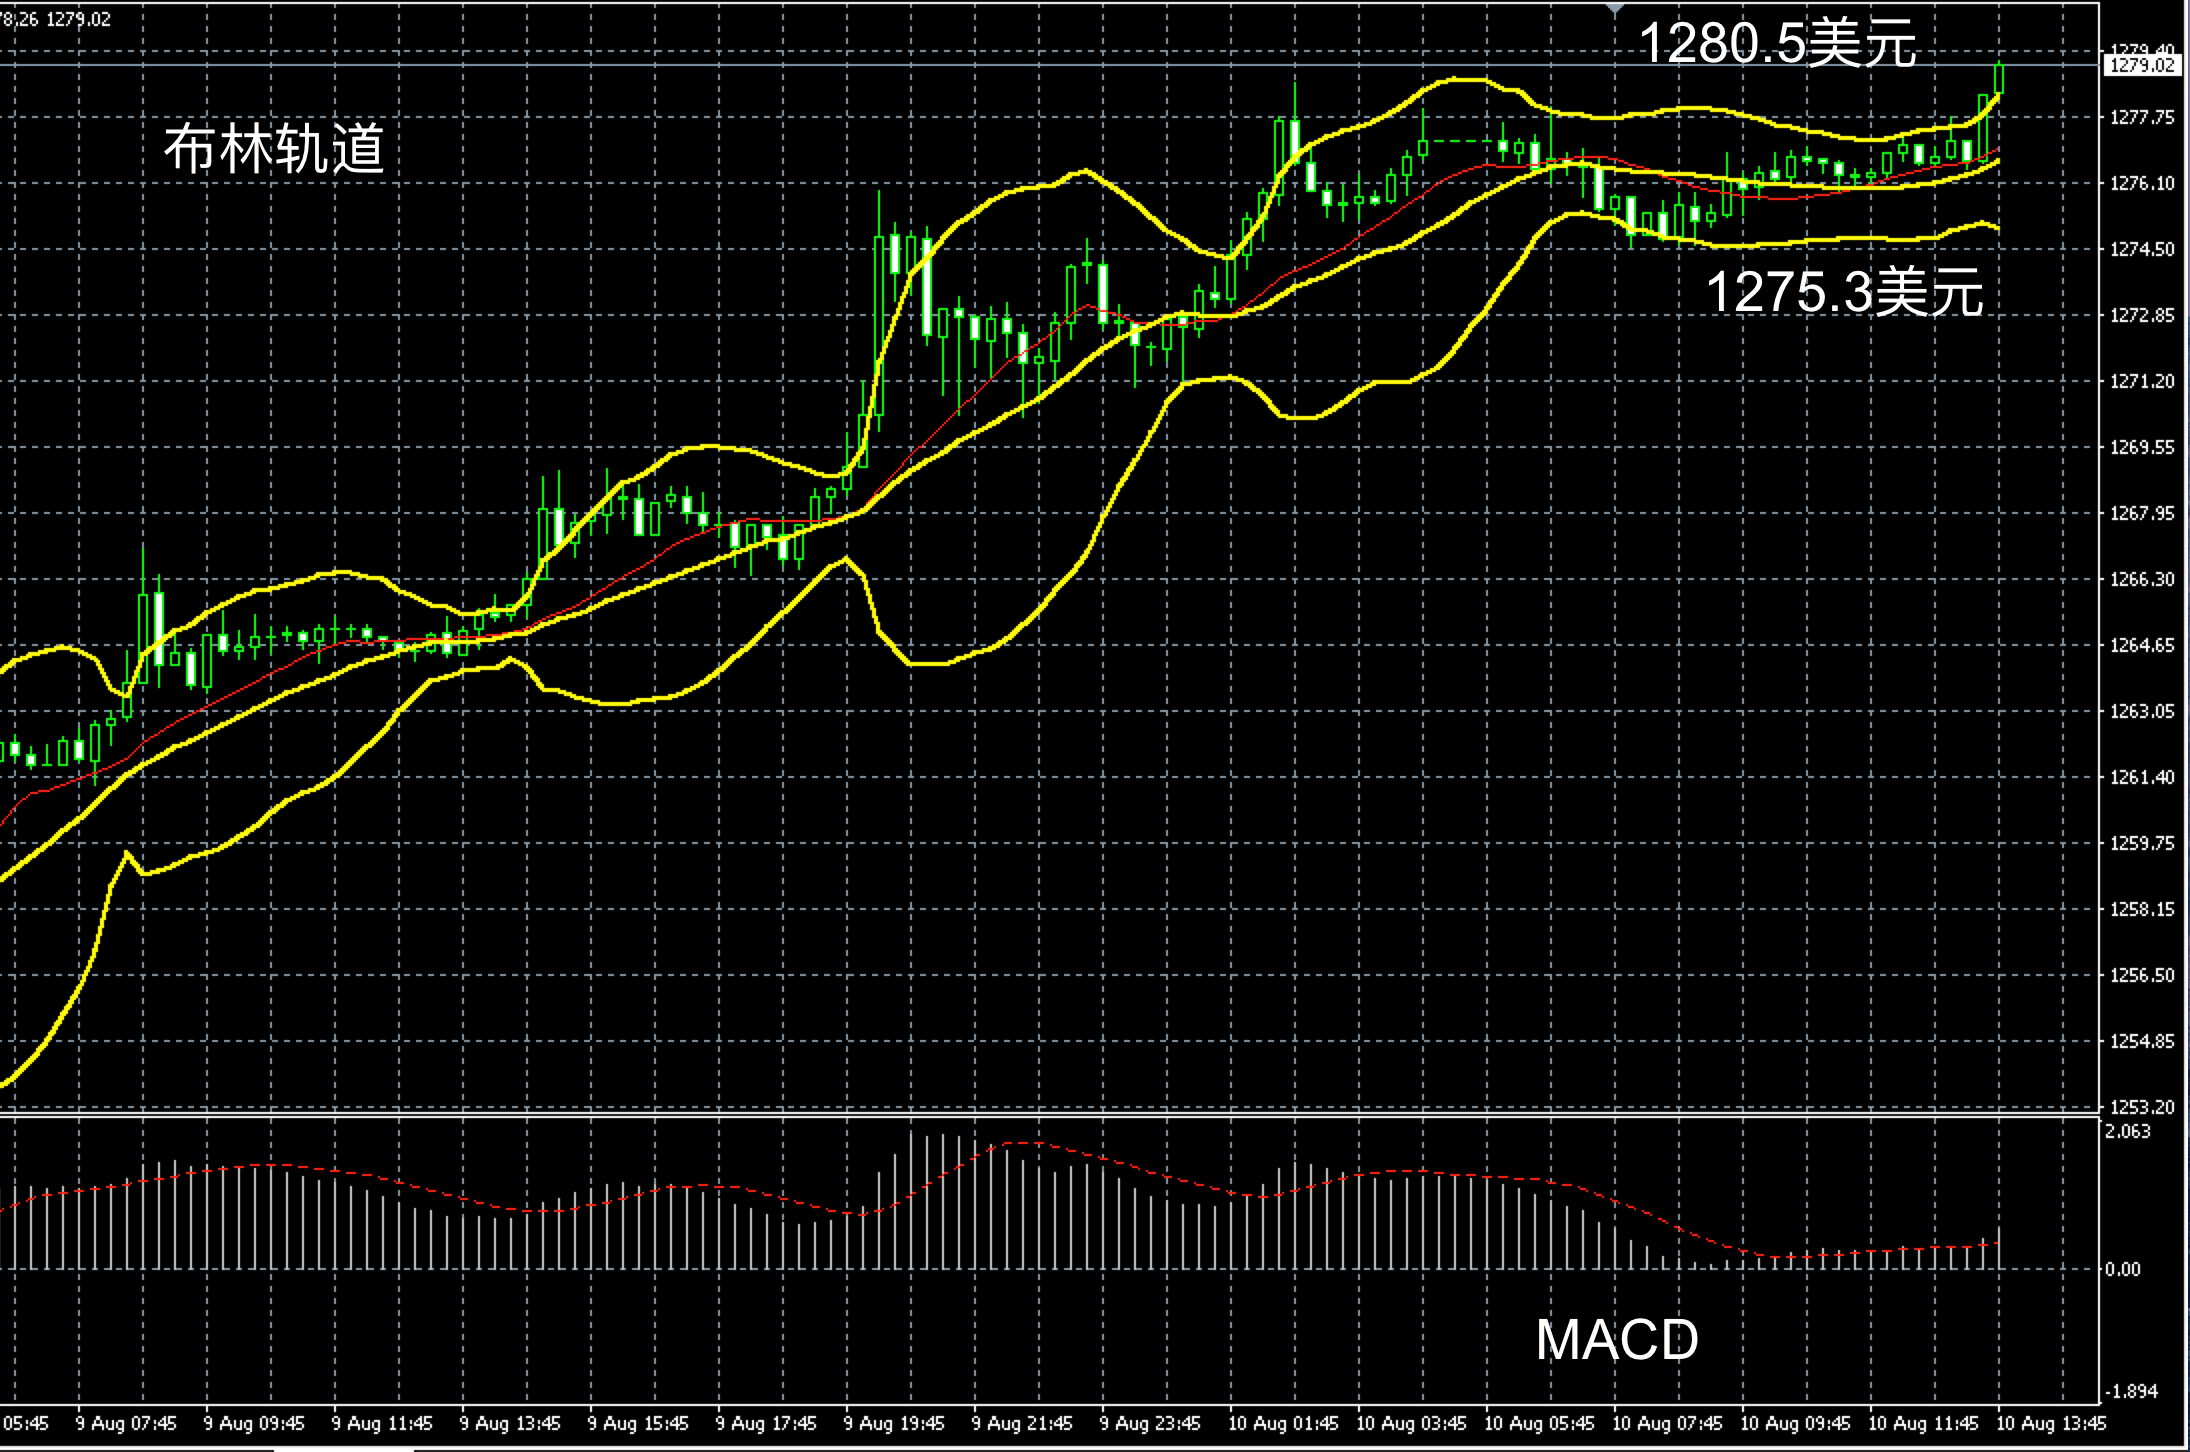Click the 1275.3美元 text label
2190x1452 pixels.
[1843, 293]
